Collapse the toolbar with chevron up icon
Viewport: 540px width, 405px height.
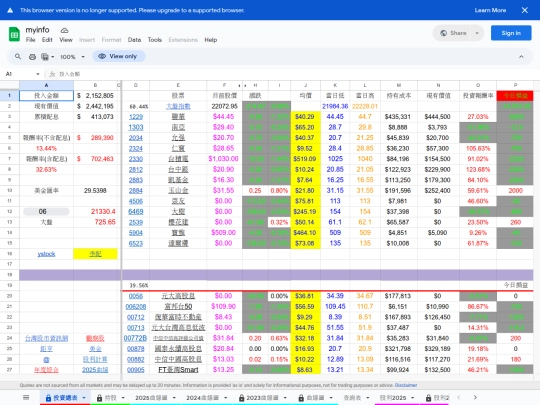point(521,56)
